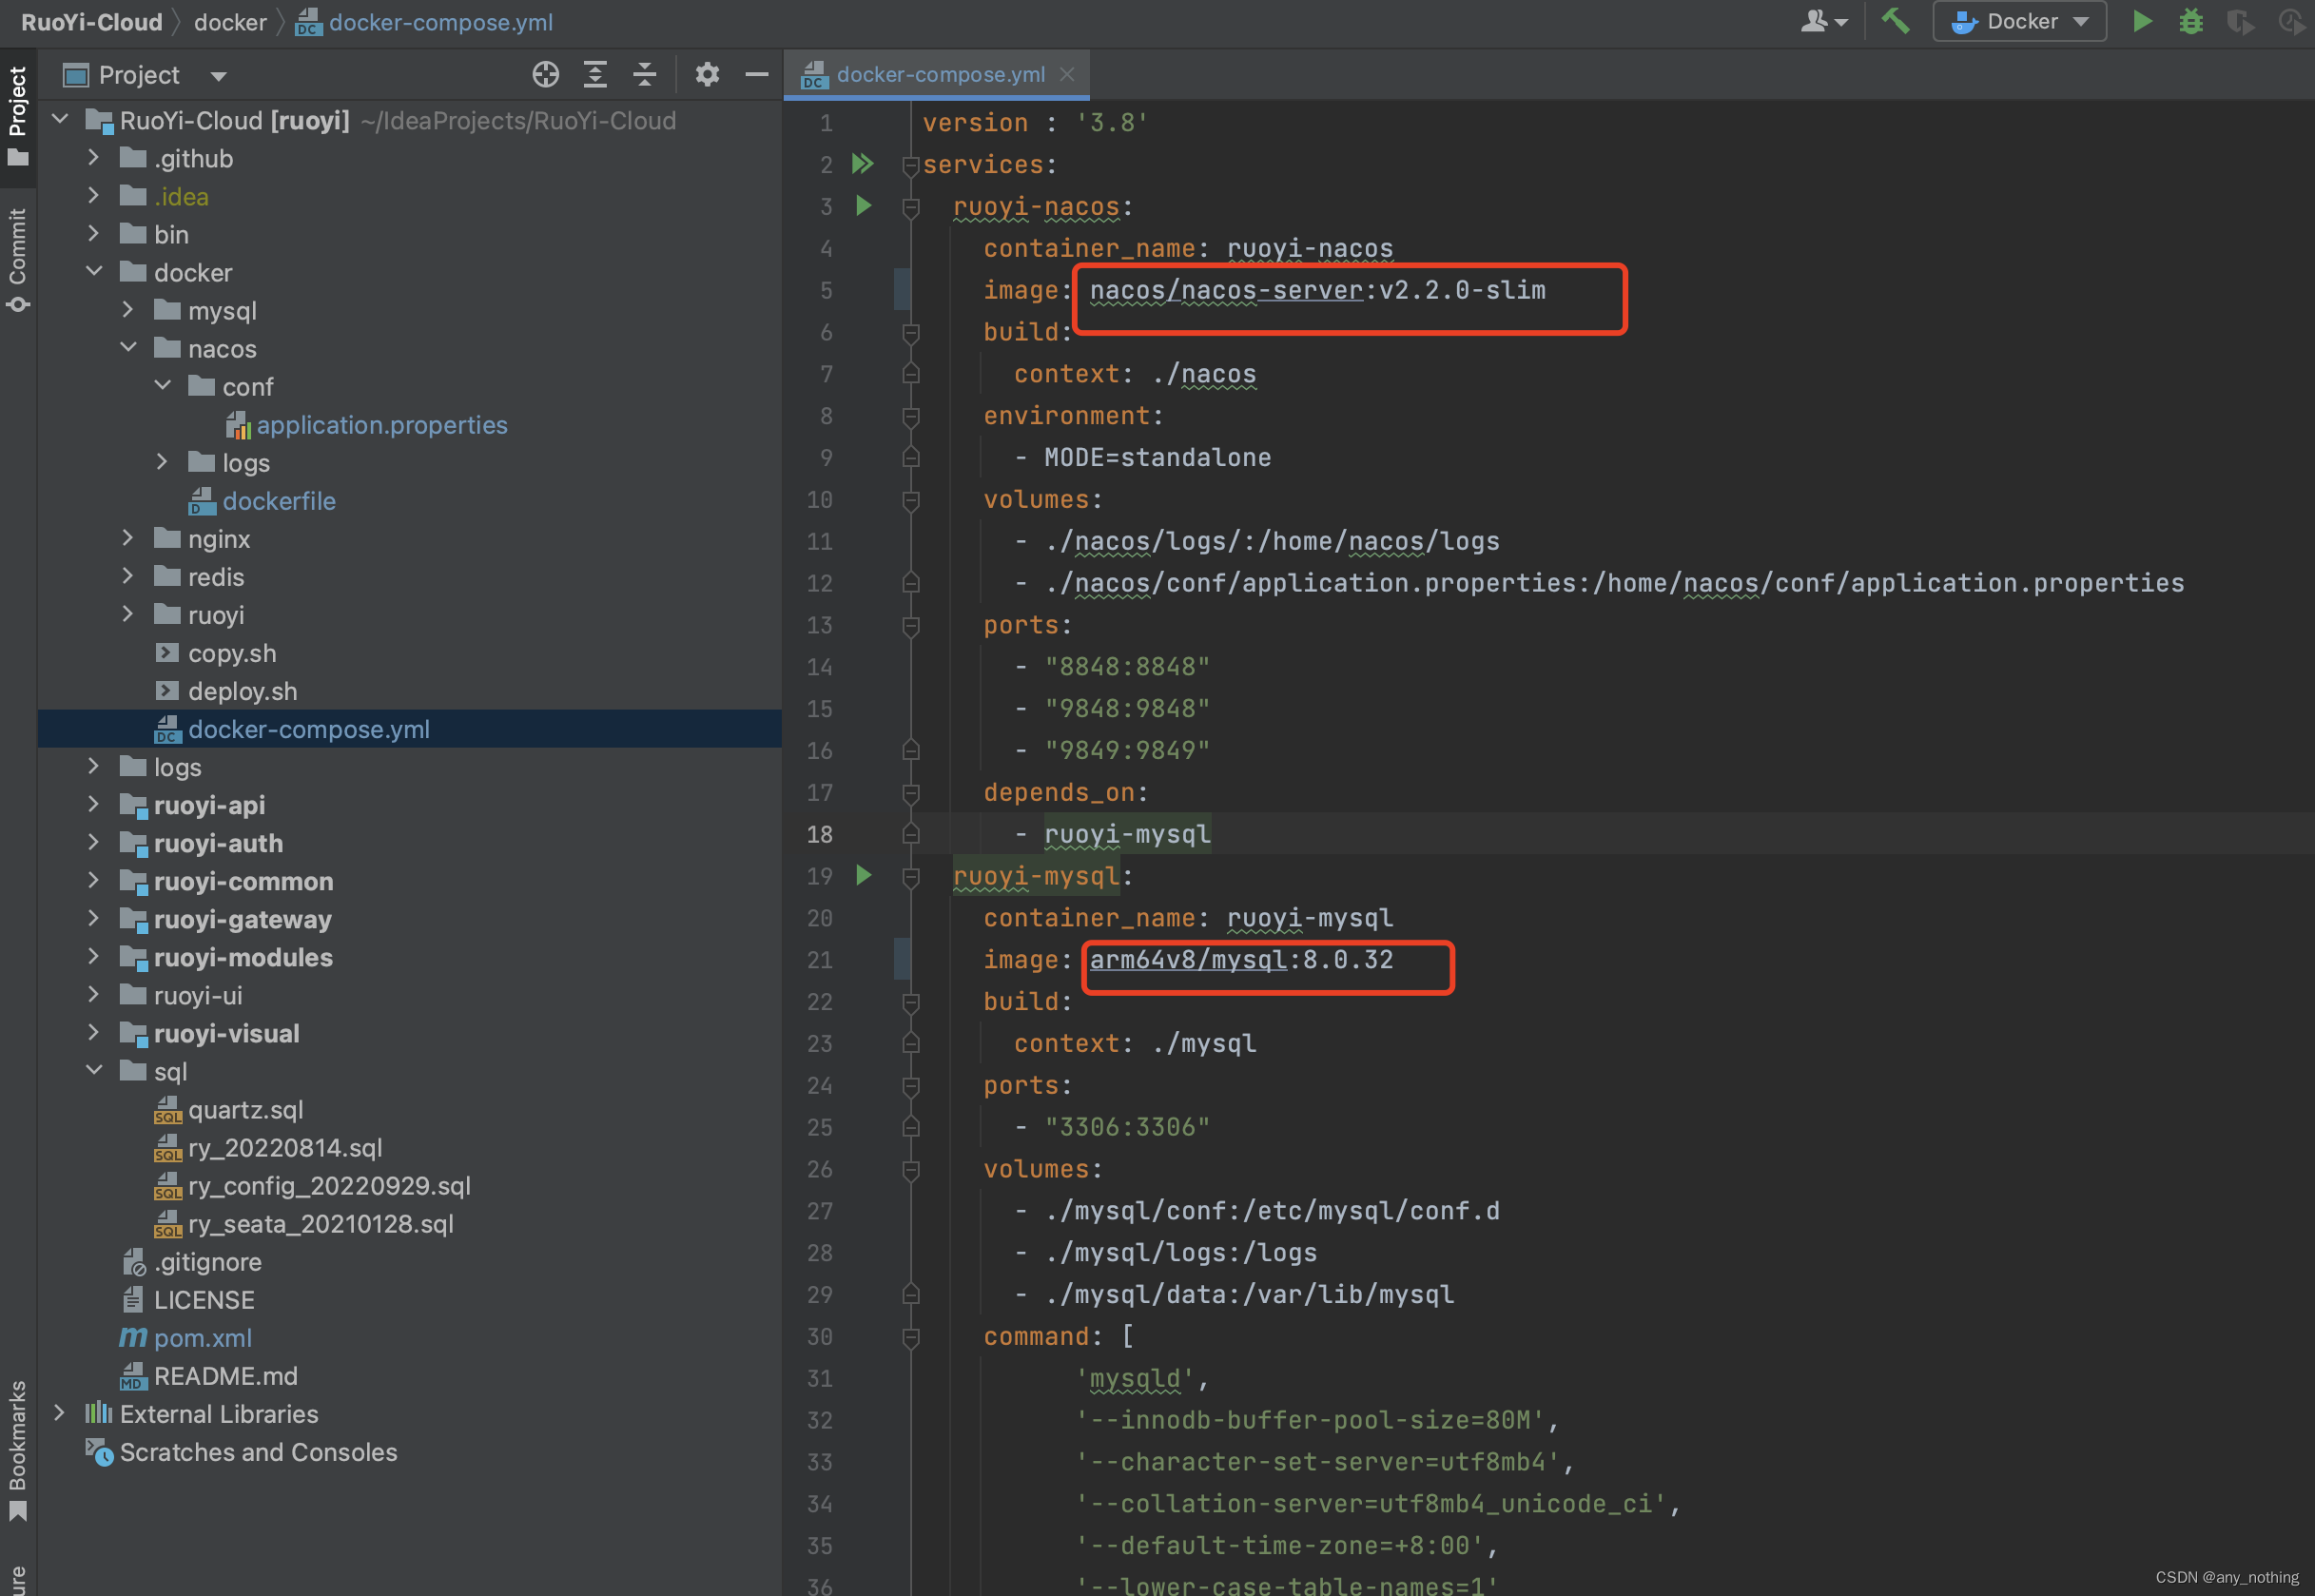2315x1596 pixels.
Task: Click the Build project hammer icon
Action: (x=1895, y=21)
